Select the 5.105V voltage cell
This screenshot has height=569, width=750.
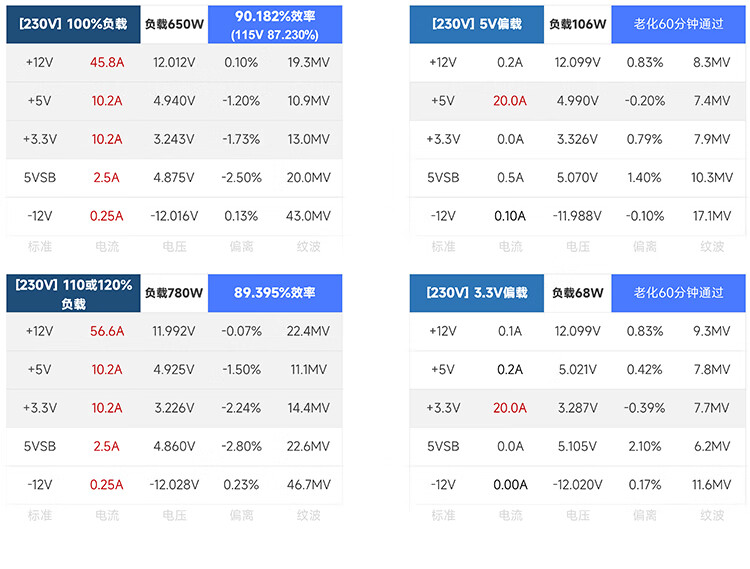578,447
